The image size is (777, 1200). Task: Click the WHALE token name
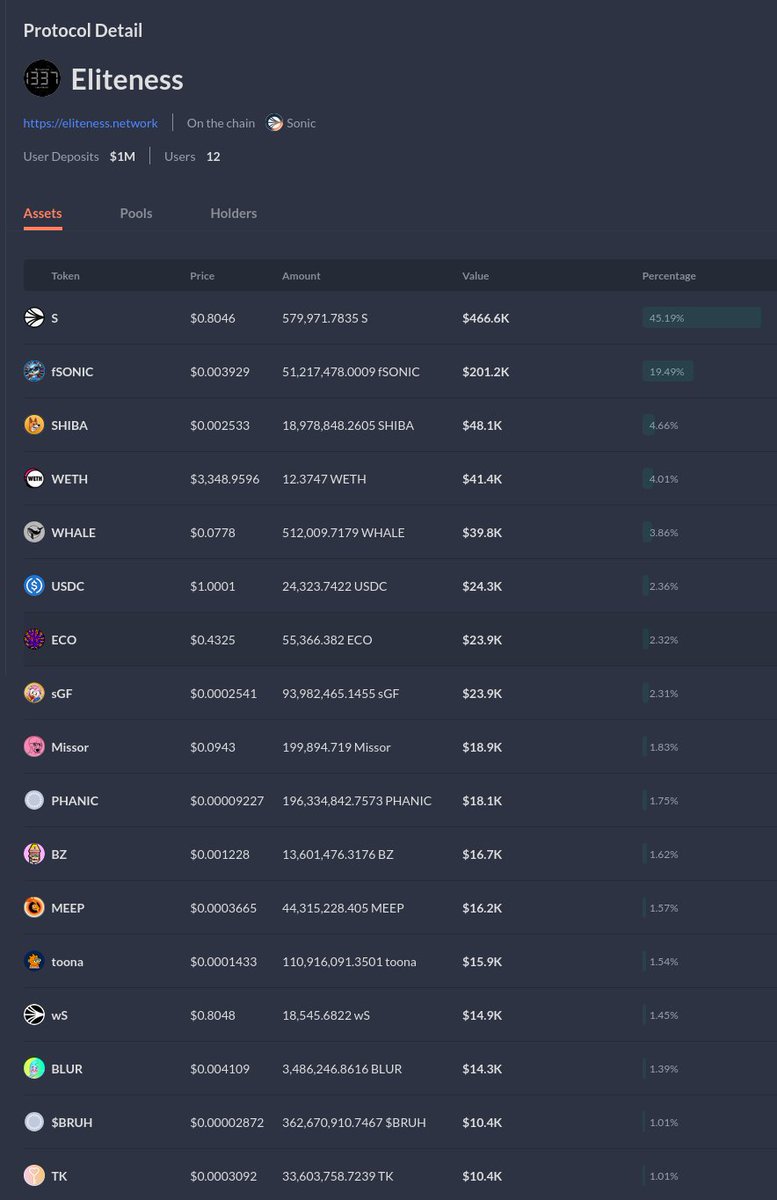point(74,533)
